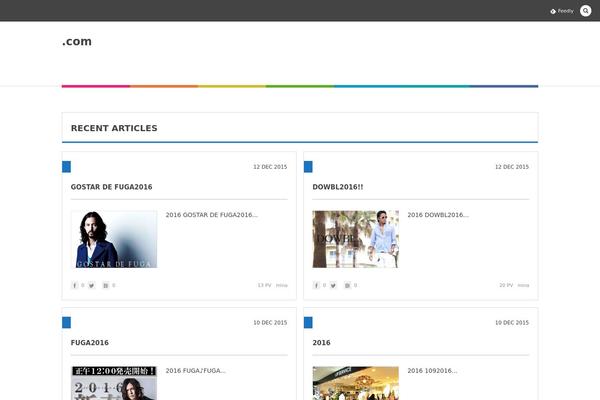Click the RECENT ARTICLES heading
Image resolution: width=600 pixels, height=400 pixels.
pyautogui.click(x=114, y=128)
